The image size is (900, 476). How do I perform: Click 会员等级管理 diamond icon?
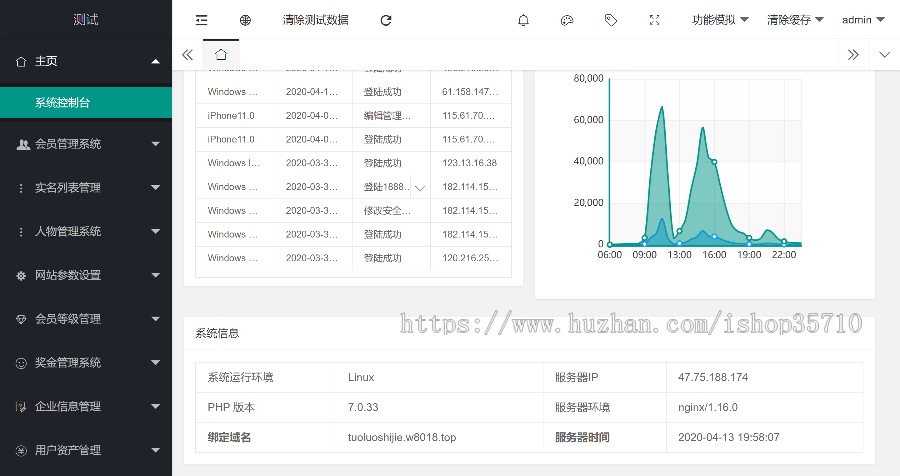21,319
